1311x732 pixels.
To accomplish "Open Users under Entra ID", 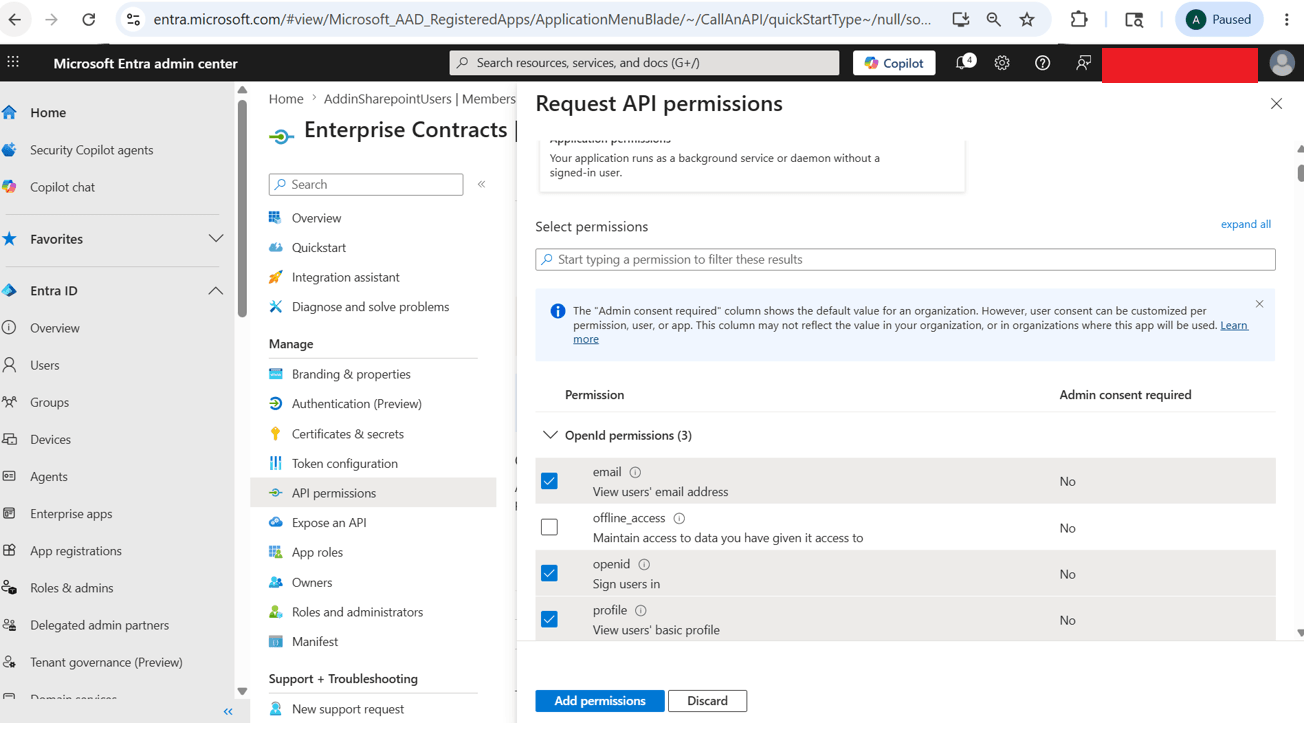I will point(45,365).
